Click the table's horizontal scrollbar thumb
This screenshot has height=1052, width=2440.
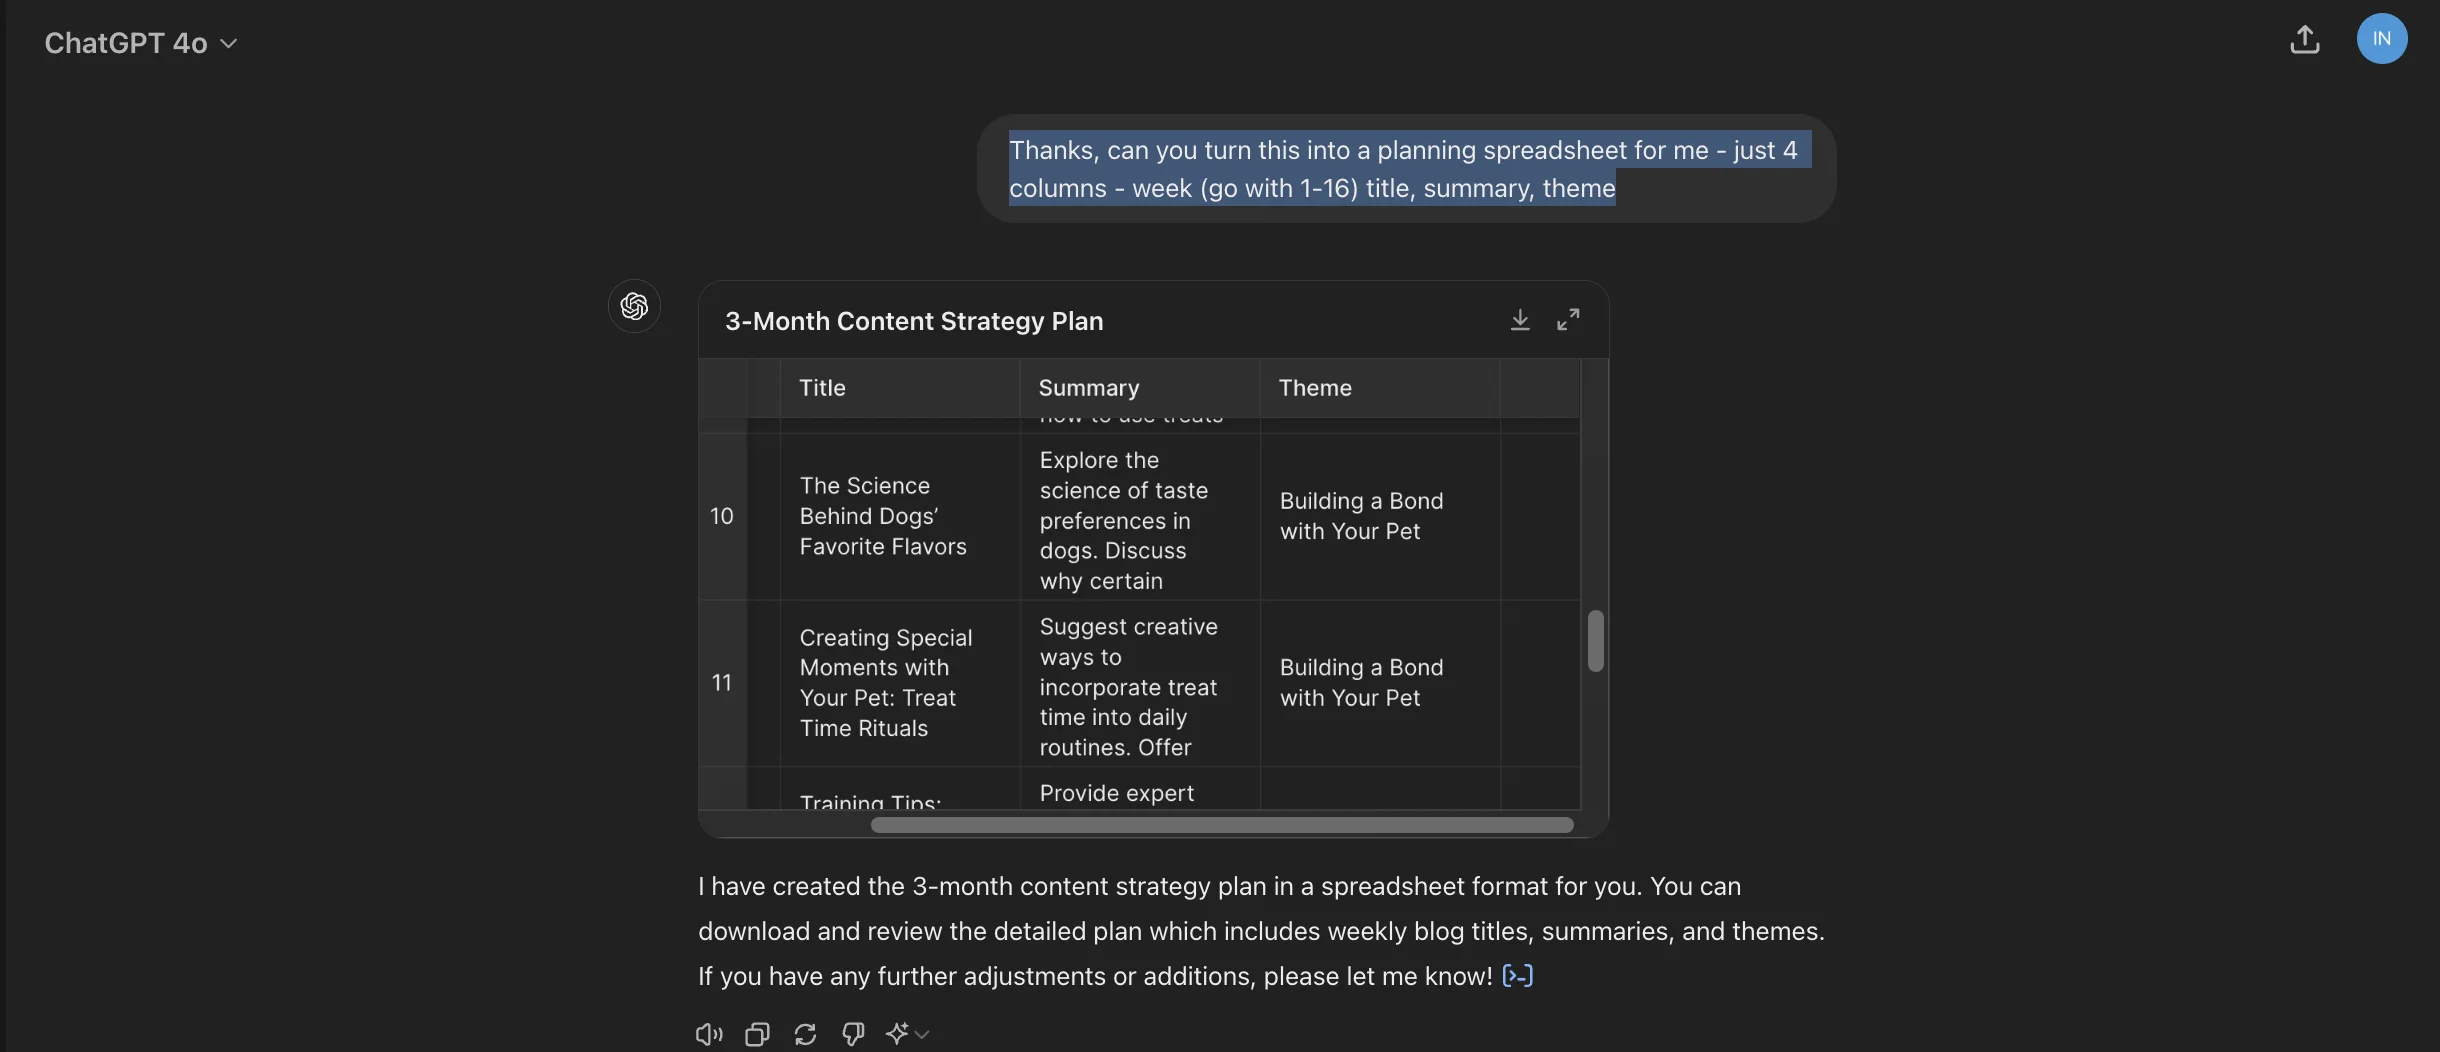click(x=1222, y=825)
